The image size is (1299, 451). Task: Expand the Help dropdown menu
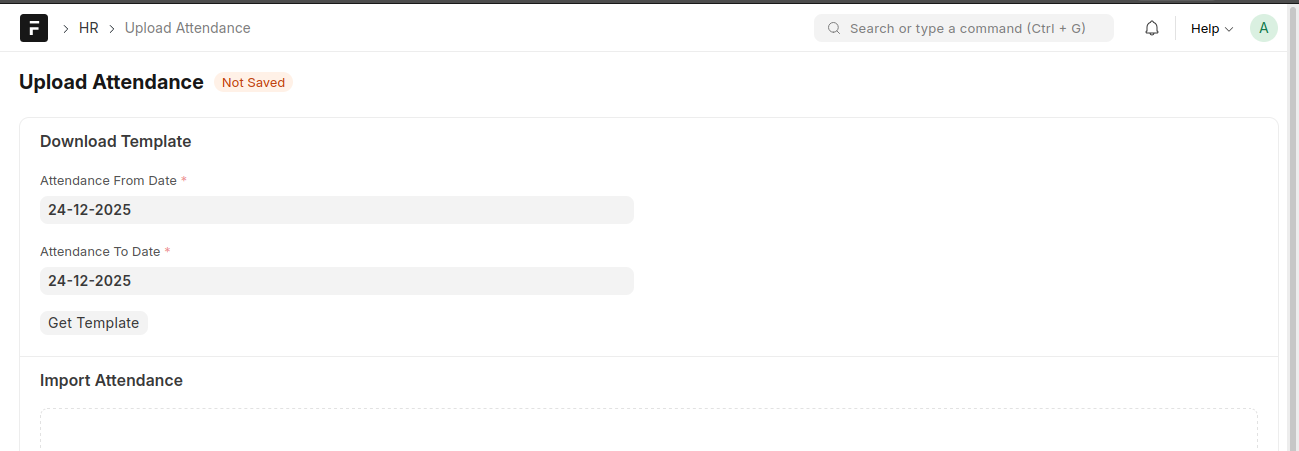click(x=1211, y=29)
